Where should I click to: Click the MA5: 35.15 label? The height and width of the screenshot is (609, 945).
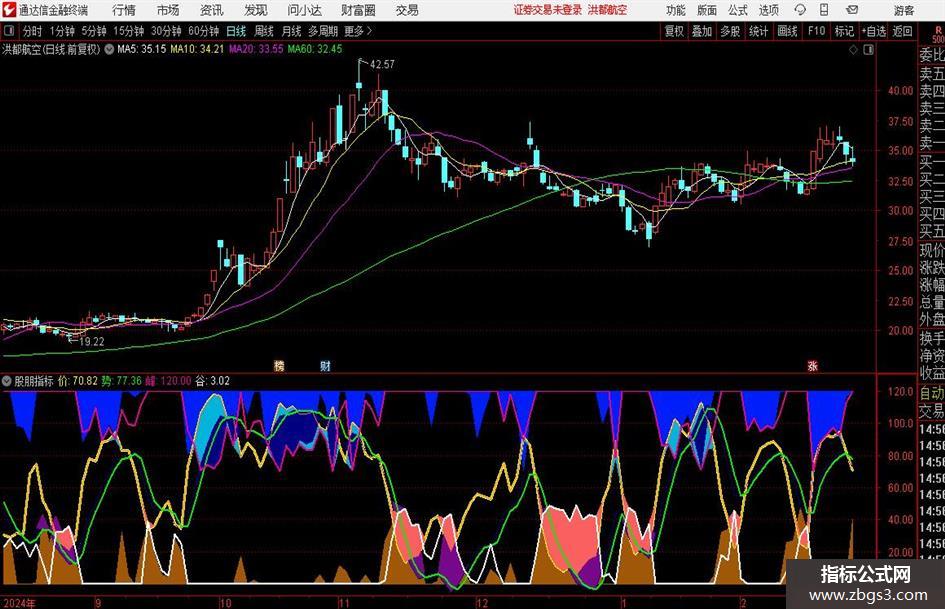(142, 49)
